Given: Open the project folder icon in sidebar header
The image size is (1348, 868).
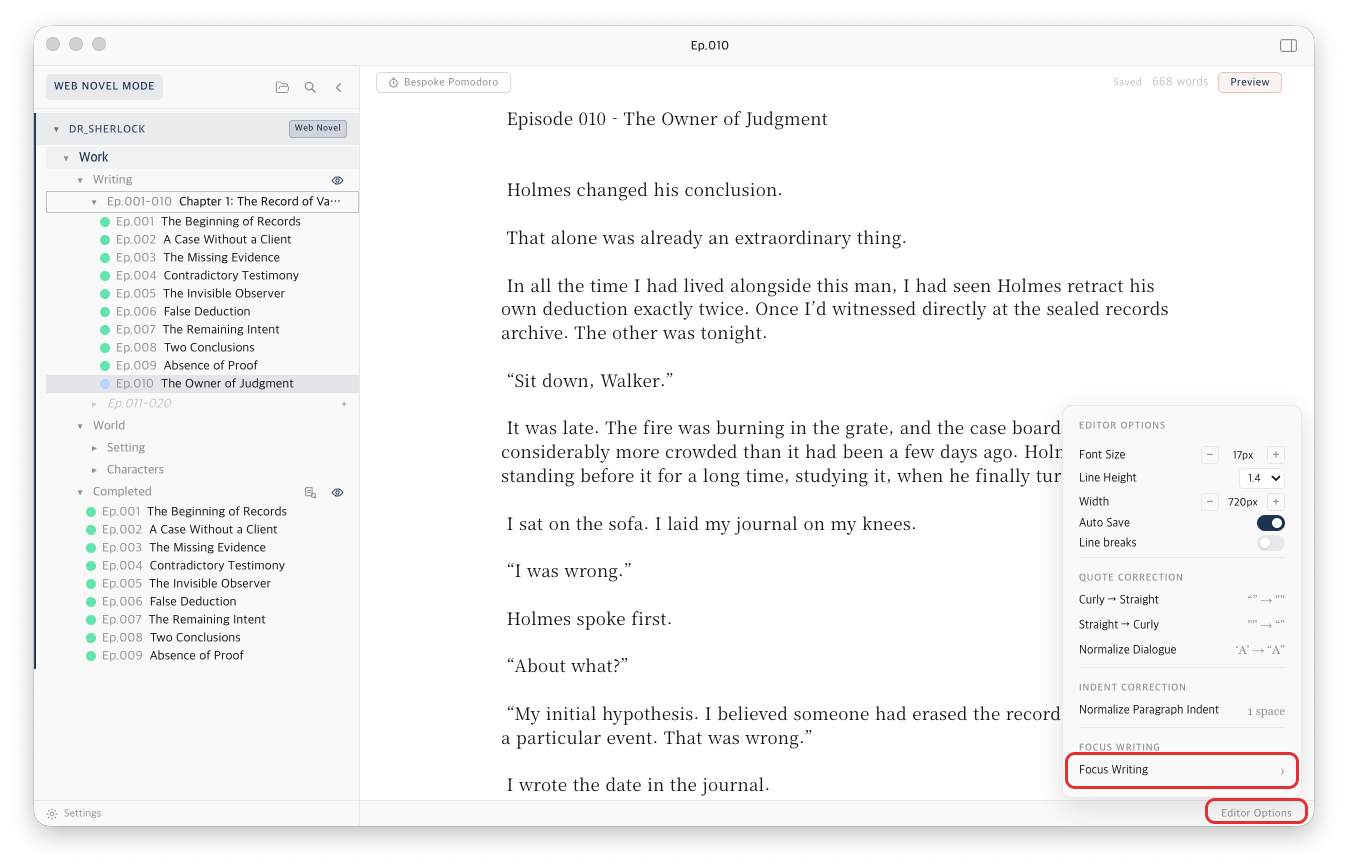Looking at the screenshot, I should [282, 87].
